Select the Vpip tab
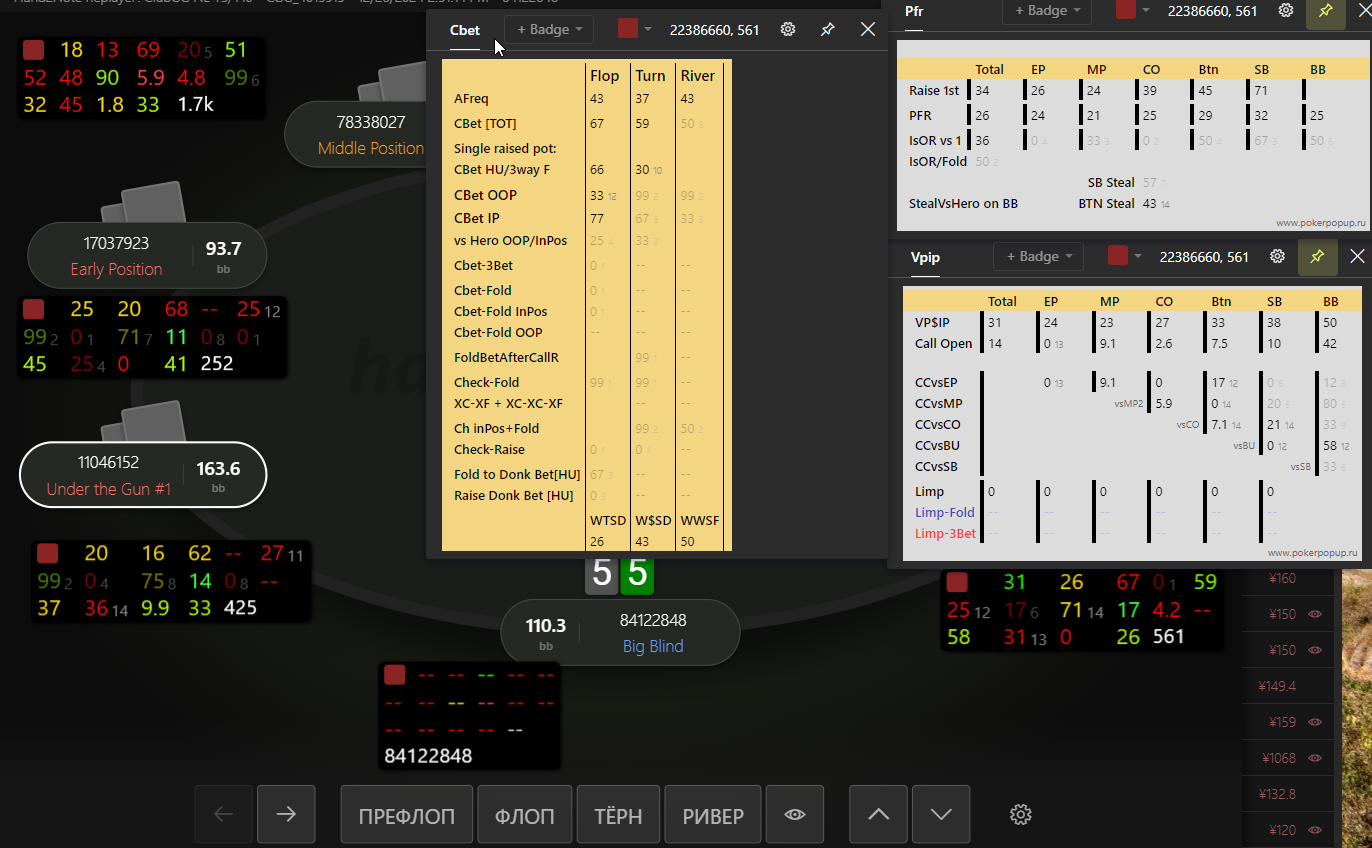1372x848 pixels. pos(925,257)
